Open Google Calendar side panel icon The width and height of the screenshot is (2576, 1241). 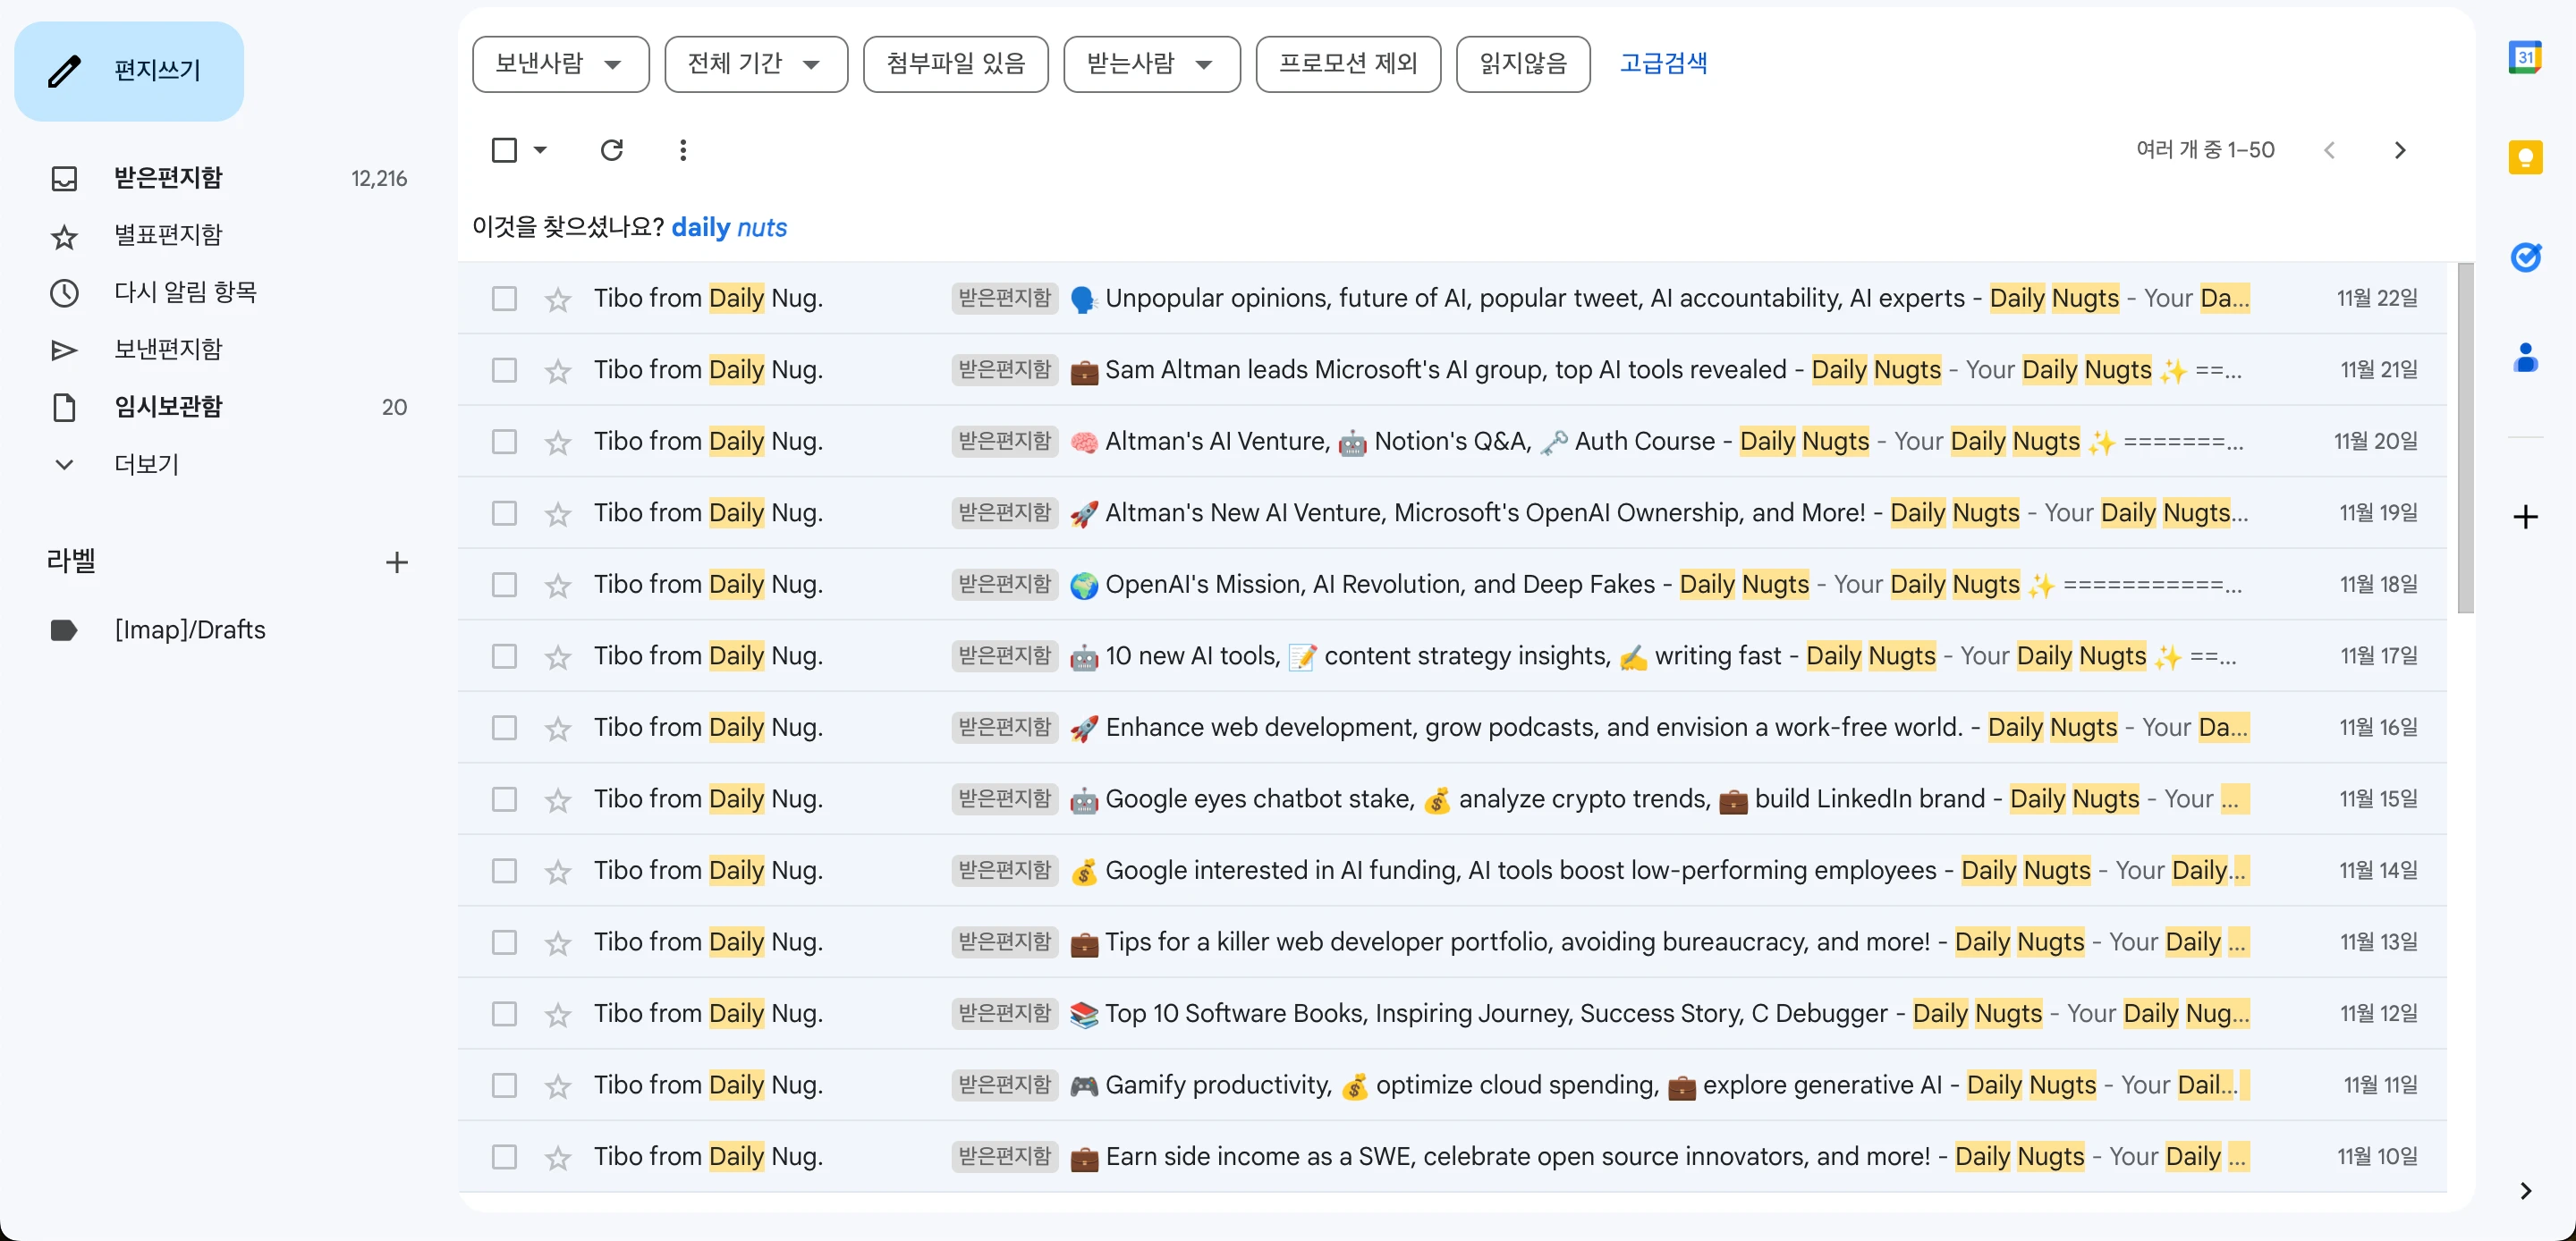[2525, 57]
